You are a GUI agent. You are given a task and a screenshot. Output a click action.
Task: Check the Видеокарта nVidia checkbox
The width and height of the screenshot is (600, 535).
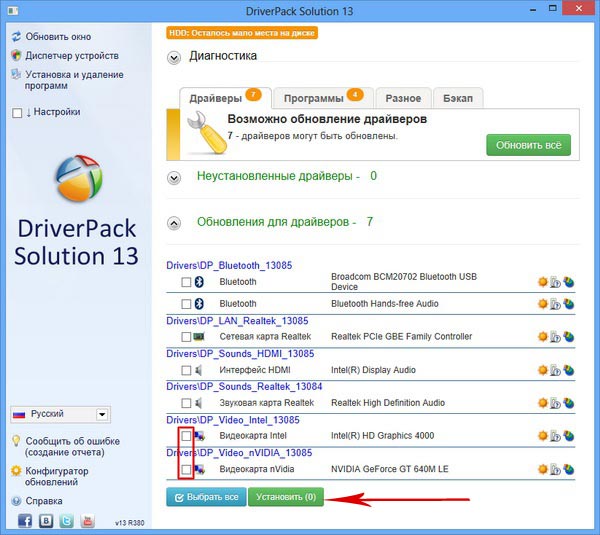(x=186, y=469)
